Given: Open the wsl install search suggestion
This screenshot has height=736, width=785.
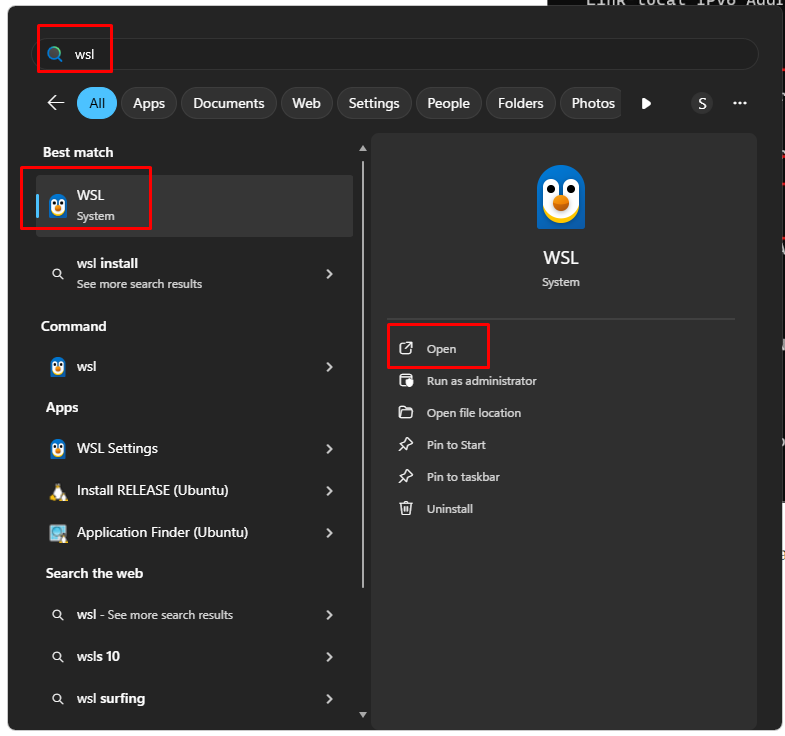Looking at the screenshot, I should click(194, 273).
